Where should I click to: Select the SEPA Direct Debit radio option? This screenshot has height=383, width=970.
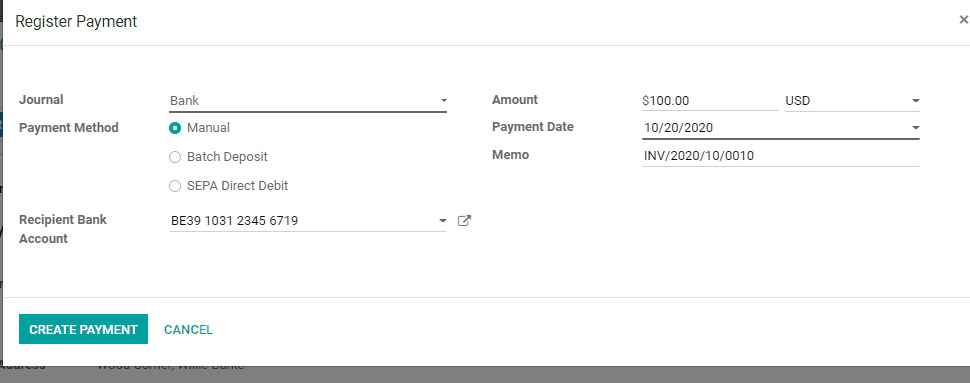pos(175,186)
